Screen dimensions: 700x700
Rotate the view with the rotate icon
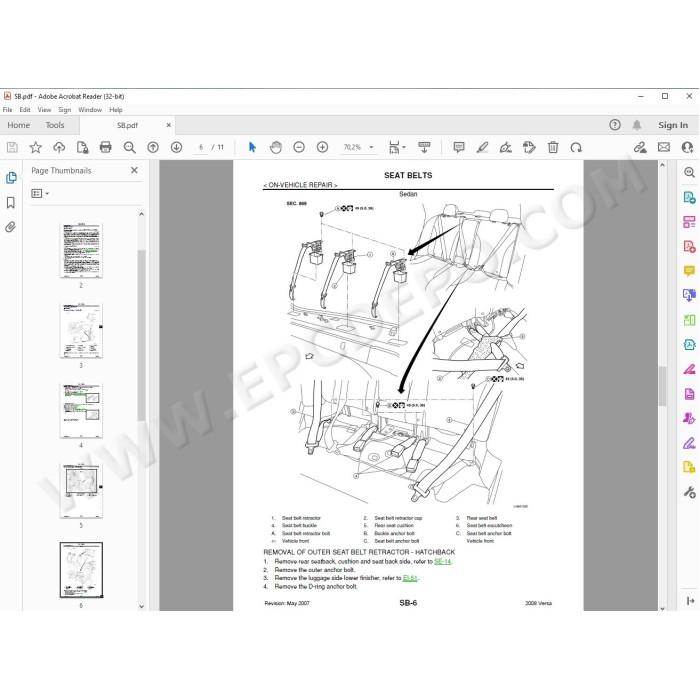[576, 147]
